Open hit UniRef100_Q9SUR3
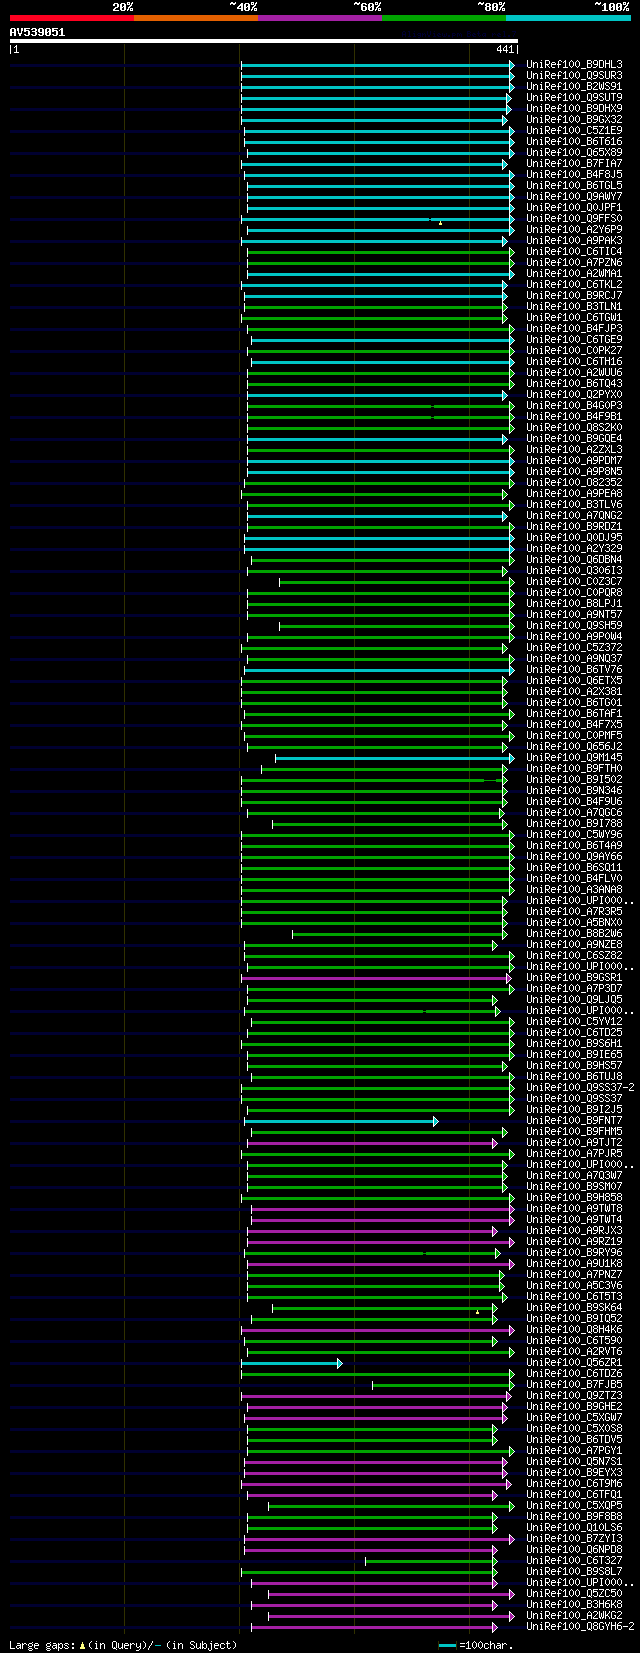Viewport: 640px width, 1653px height. 574,76
